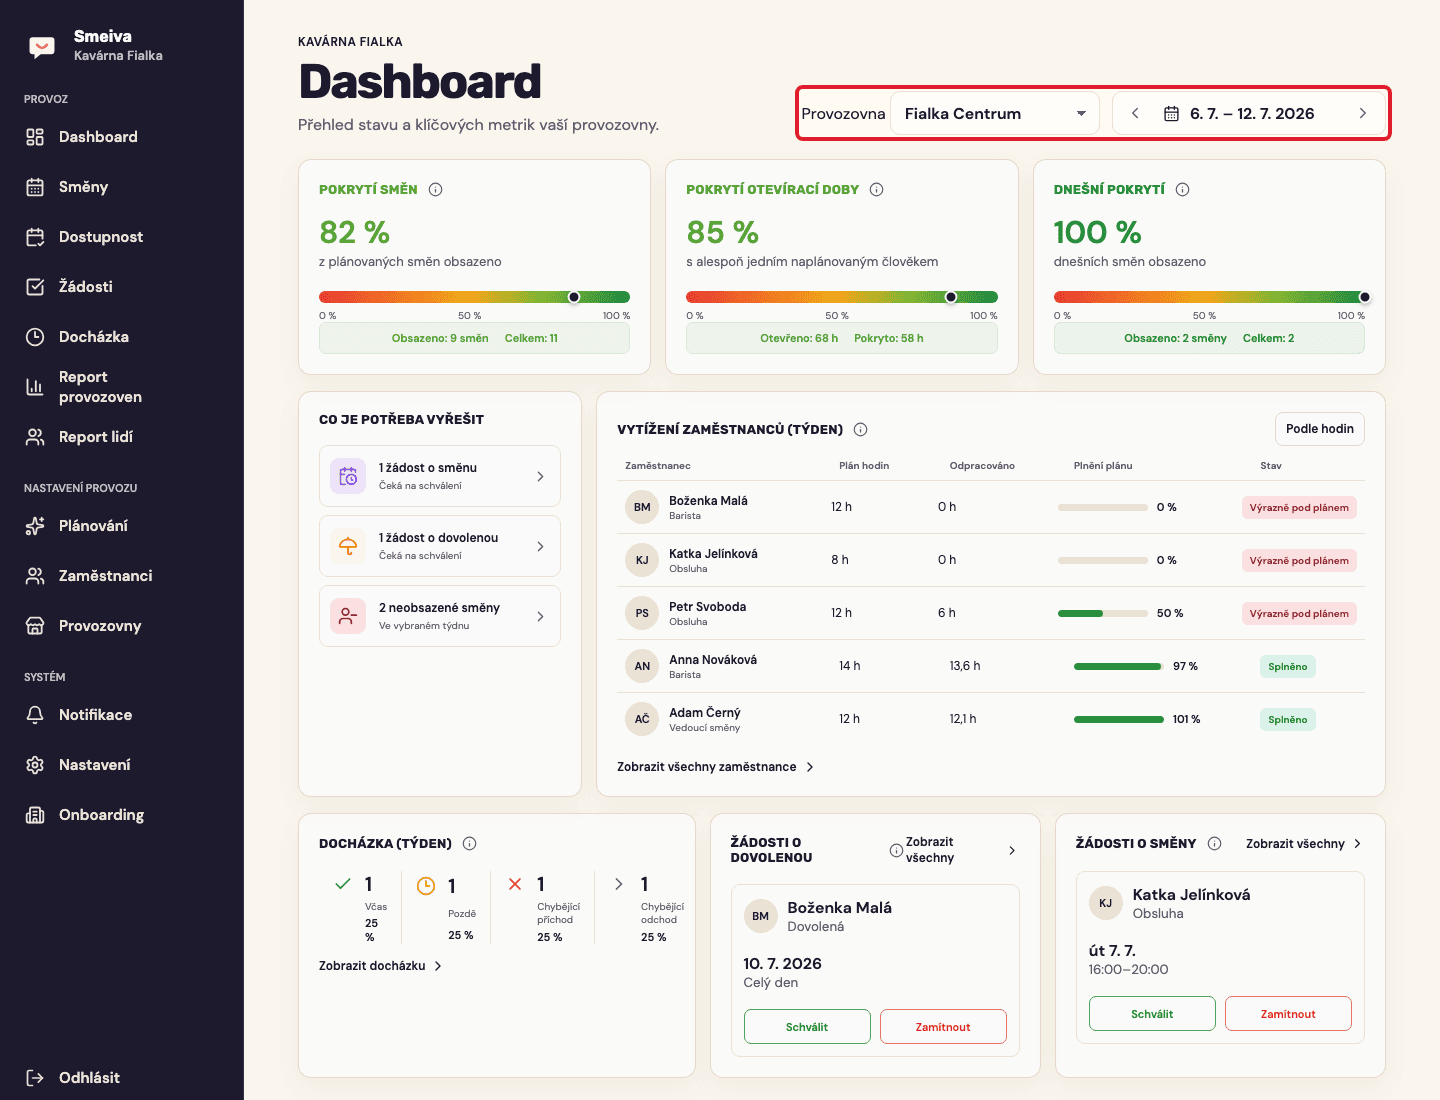Expand the 2 neobsazené směny item
Viewport: 1440px width, 1100px height.
440,616
